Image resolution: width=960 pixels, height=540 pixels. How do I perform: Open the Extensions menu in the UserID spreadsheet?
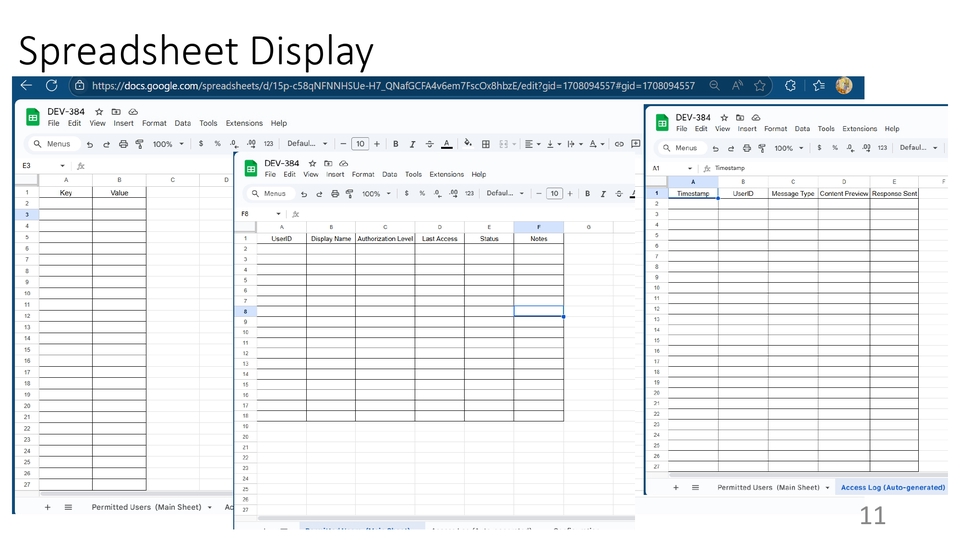click(x=446, y=174)
